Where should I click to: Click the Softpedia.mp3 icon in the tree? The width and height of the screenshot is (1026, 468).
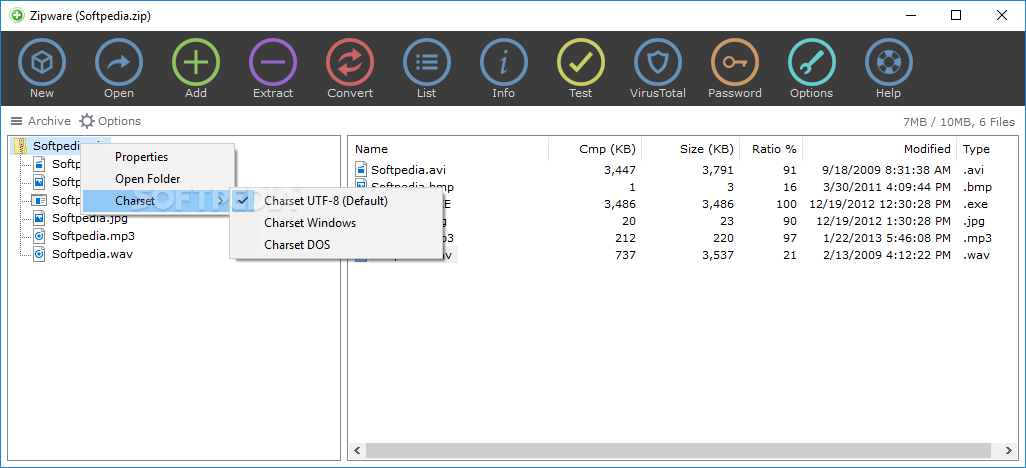click(39, 236)
